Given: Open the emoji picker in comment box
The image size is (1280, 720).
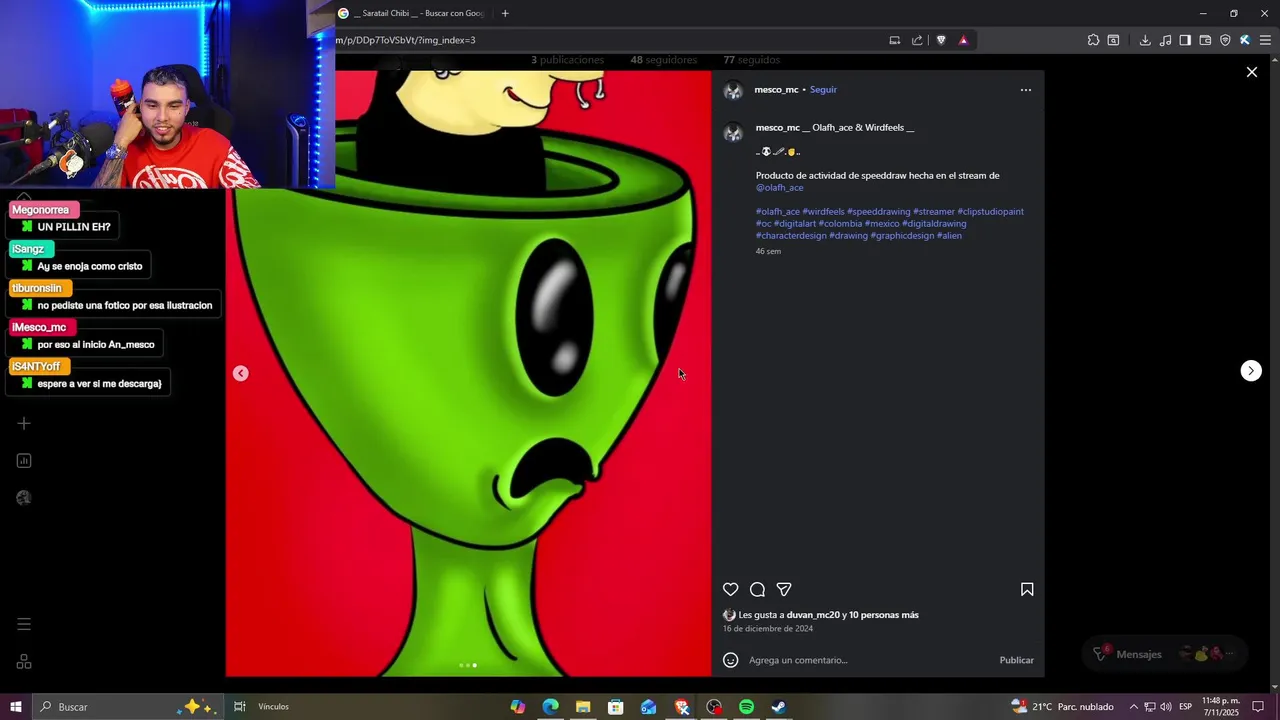Looking at the screenshot, I should (x=731, y=660).
